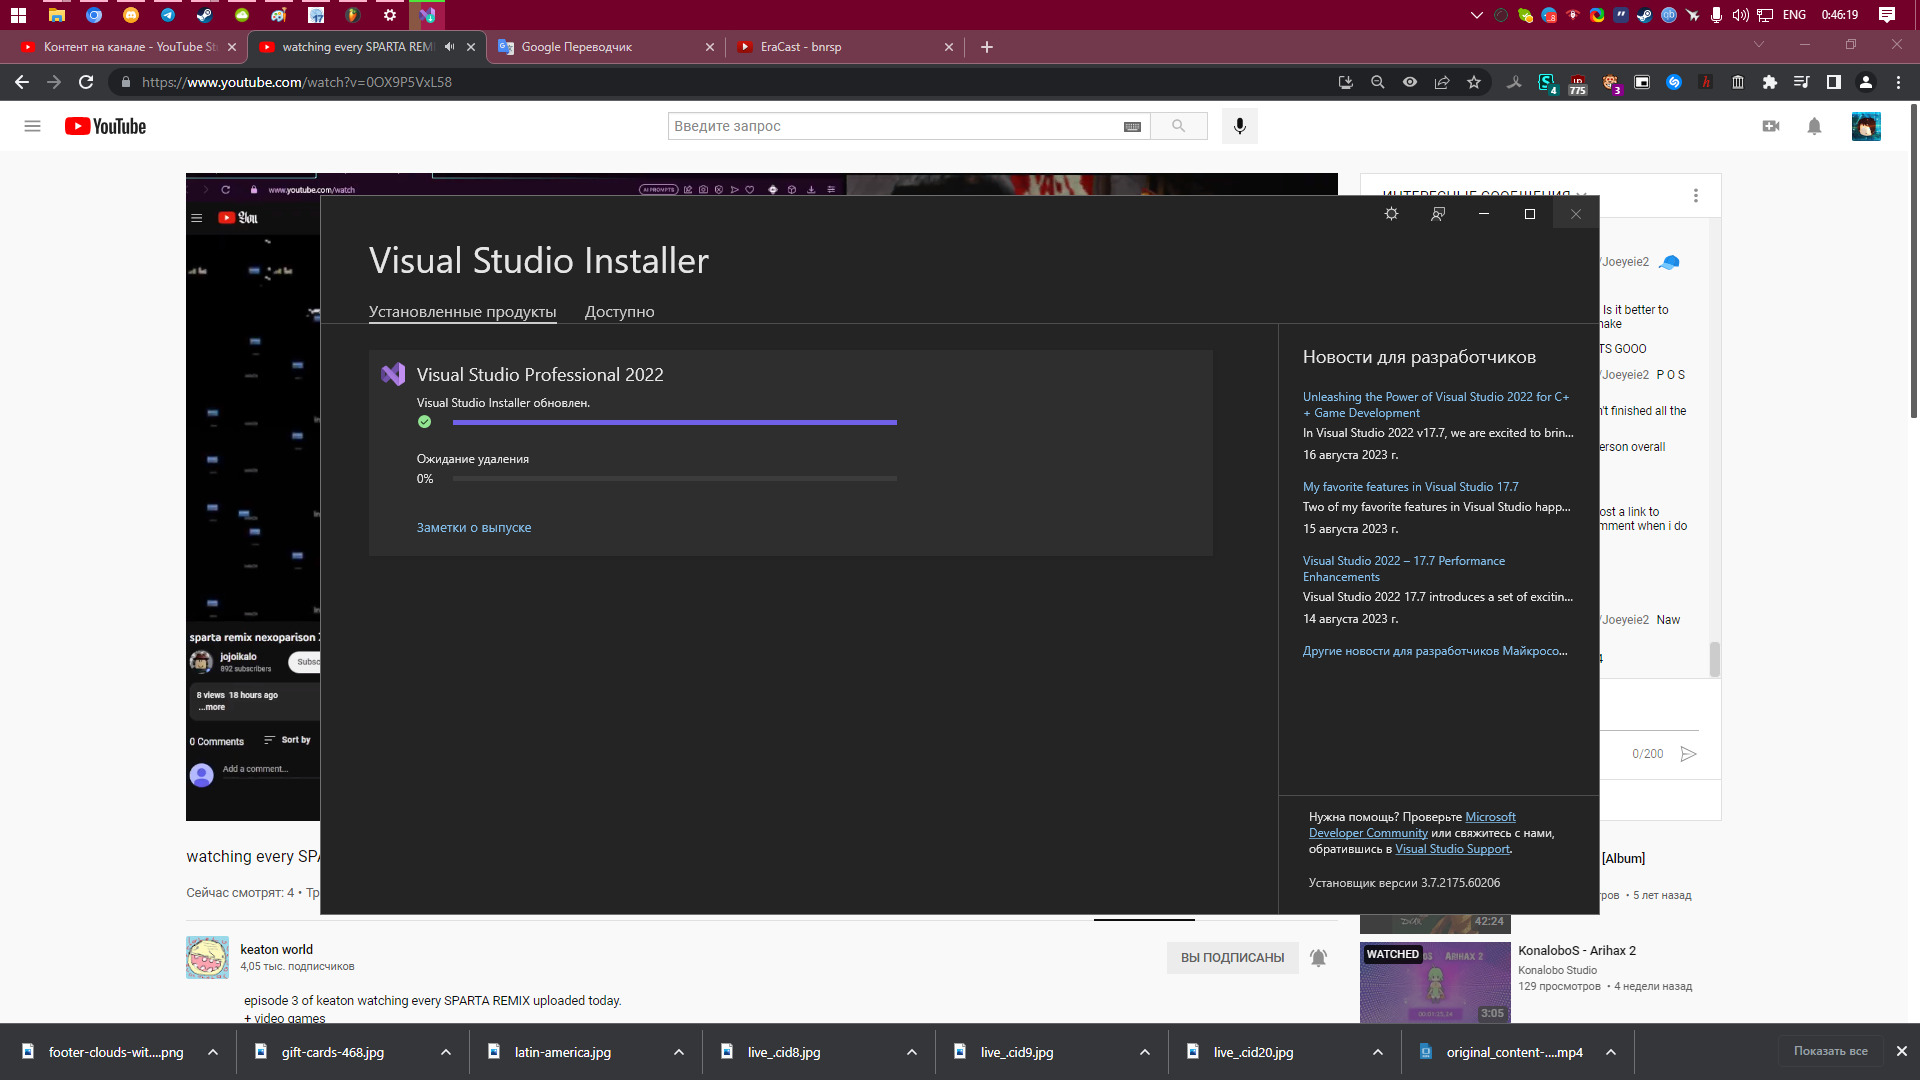This screenshot has width=1920, height=1080.
Task: Switch to the Доступно tab
Action: click(619, 312)
